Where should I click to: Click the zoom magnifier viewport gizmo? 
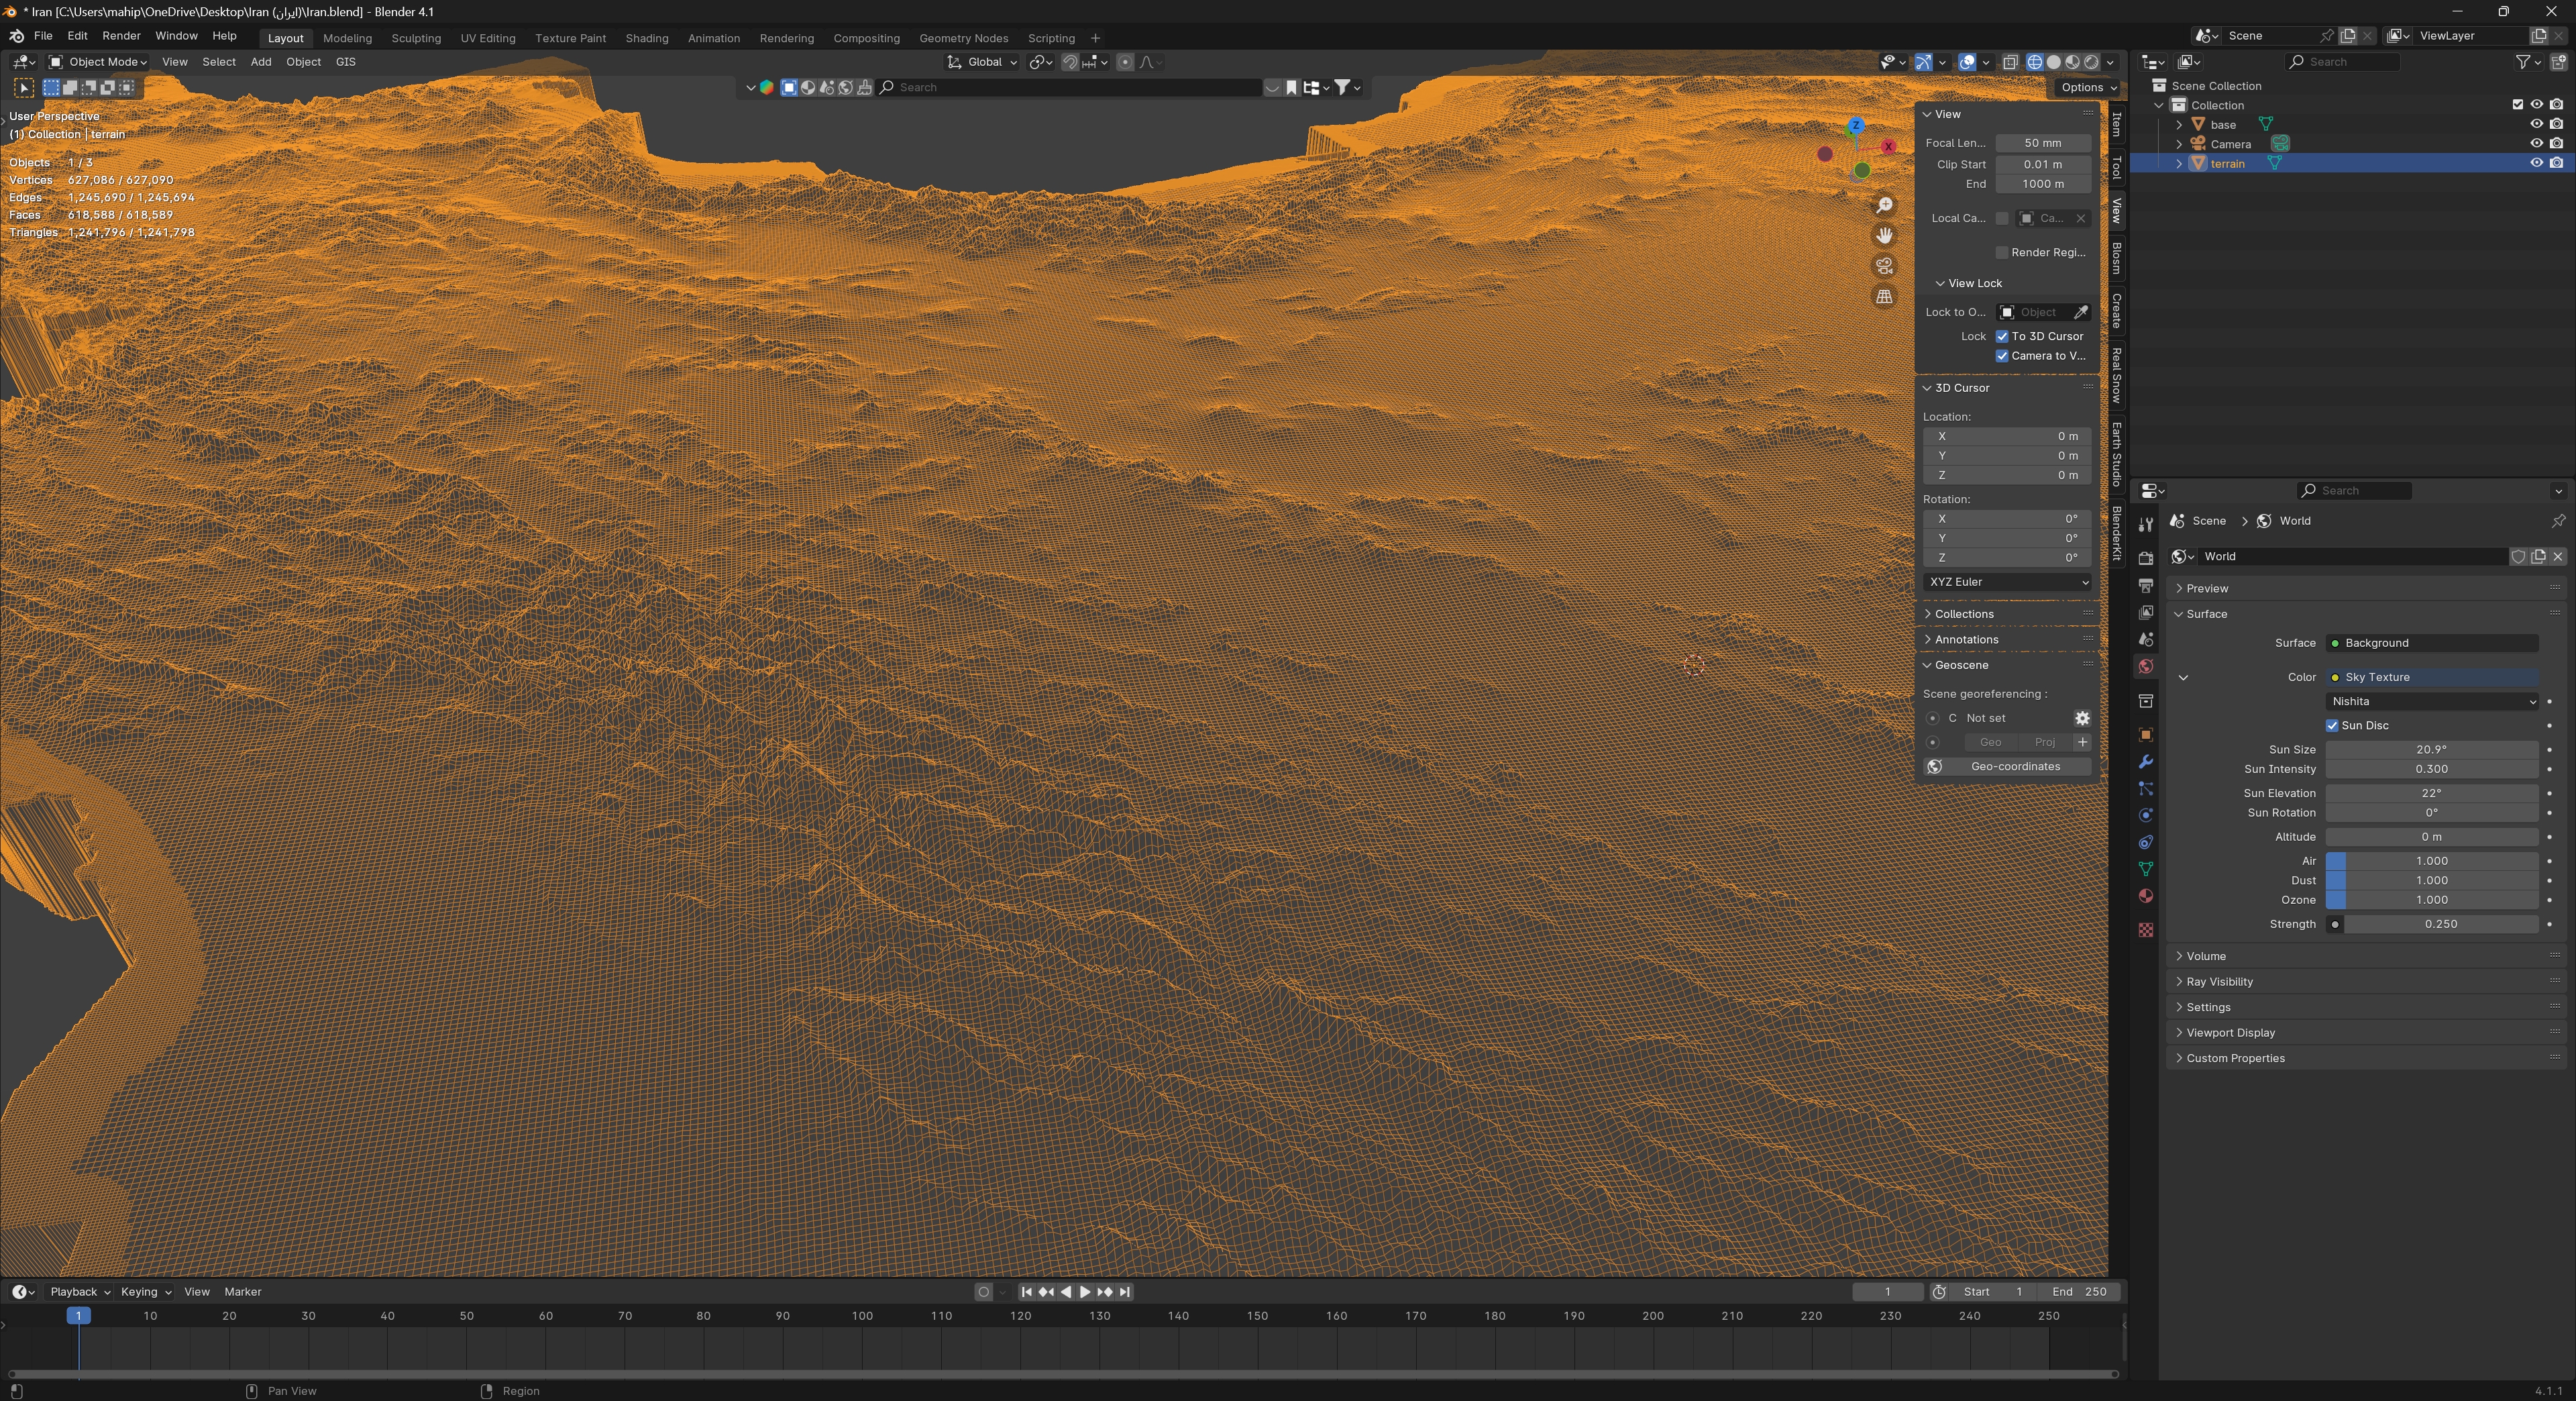click(1884, 205)
